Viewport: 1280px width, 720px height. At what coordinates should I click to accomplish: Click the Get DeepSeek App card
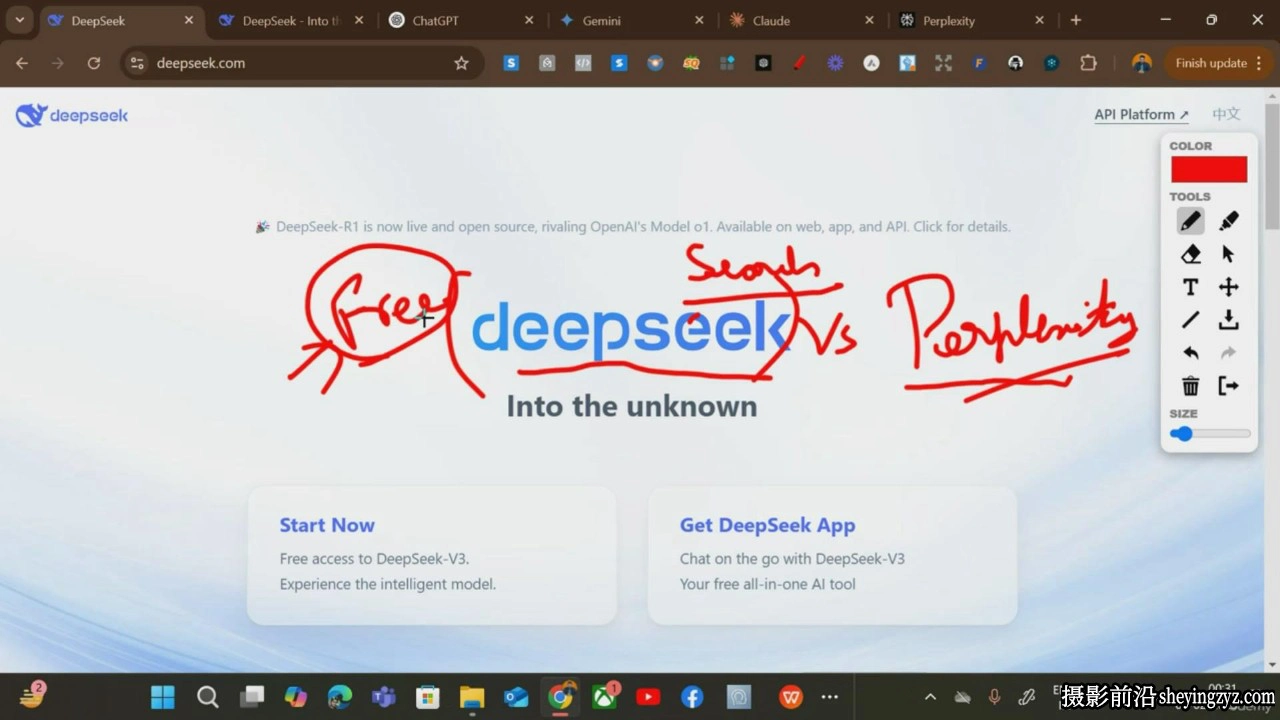point(832,555)
